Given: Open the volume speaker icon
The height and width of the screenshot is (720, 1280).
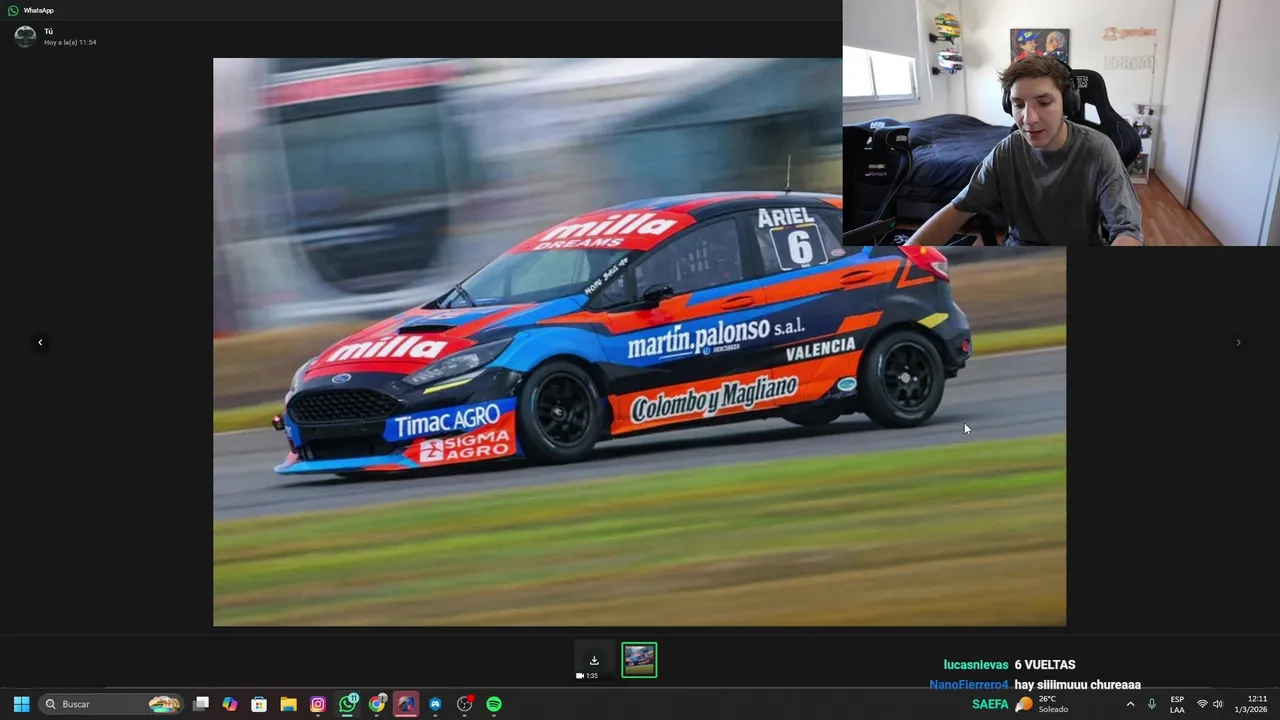Looking at the screenshot, I should point(1218,704).
